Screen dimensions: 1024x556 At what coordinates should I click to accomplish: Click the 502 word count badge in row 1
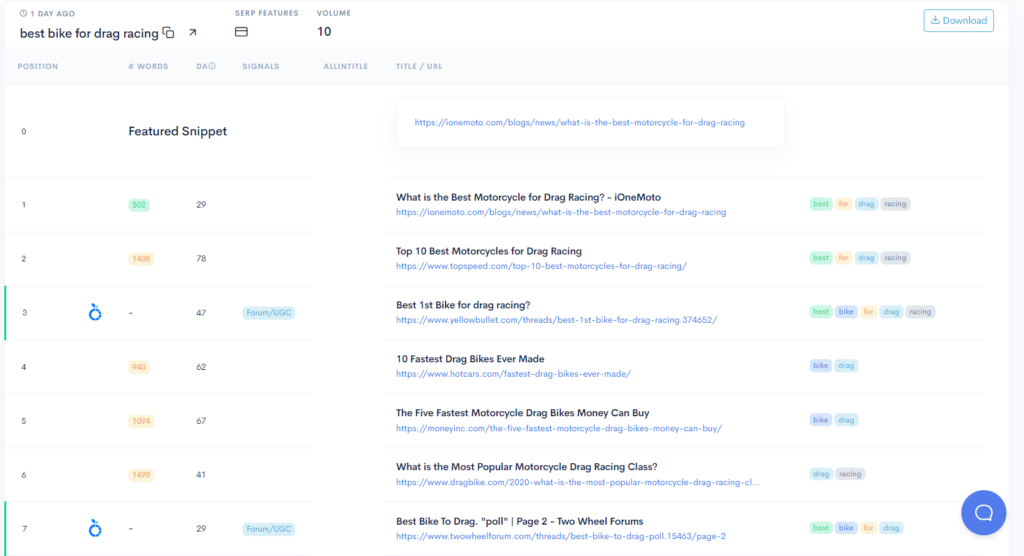point(139,205)
